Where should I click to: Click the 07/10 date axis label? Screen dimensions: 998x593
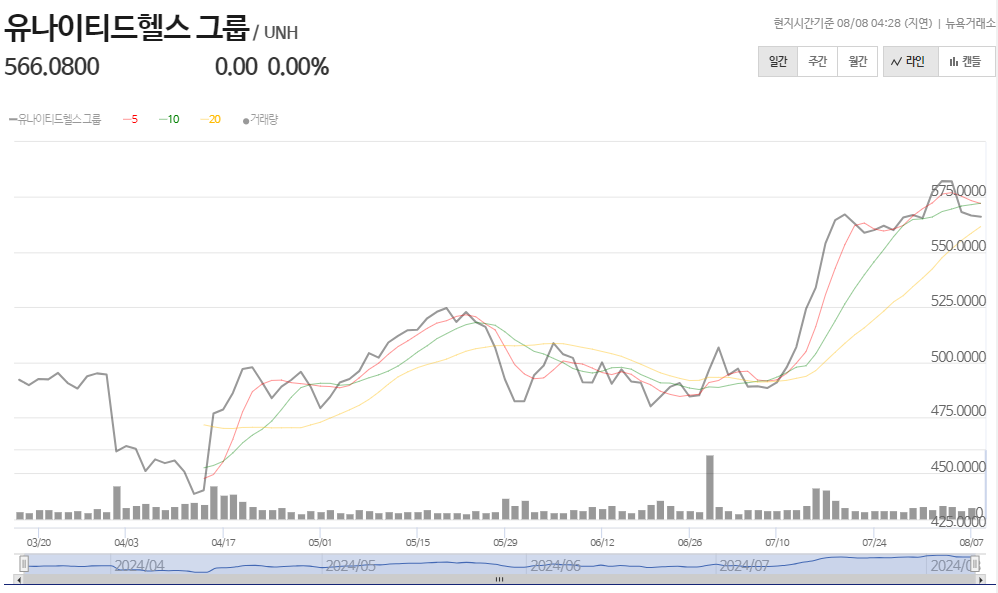pyautogui.click(x=777, y=543)
